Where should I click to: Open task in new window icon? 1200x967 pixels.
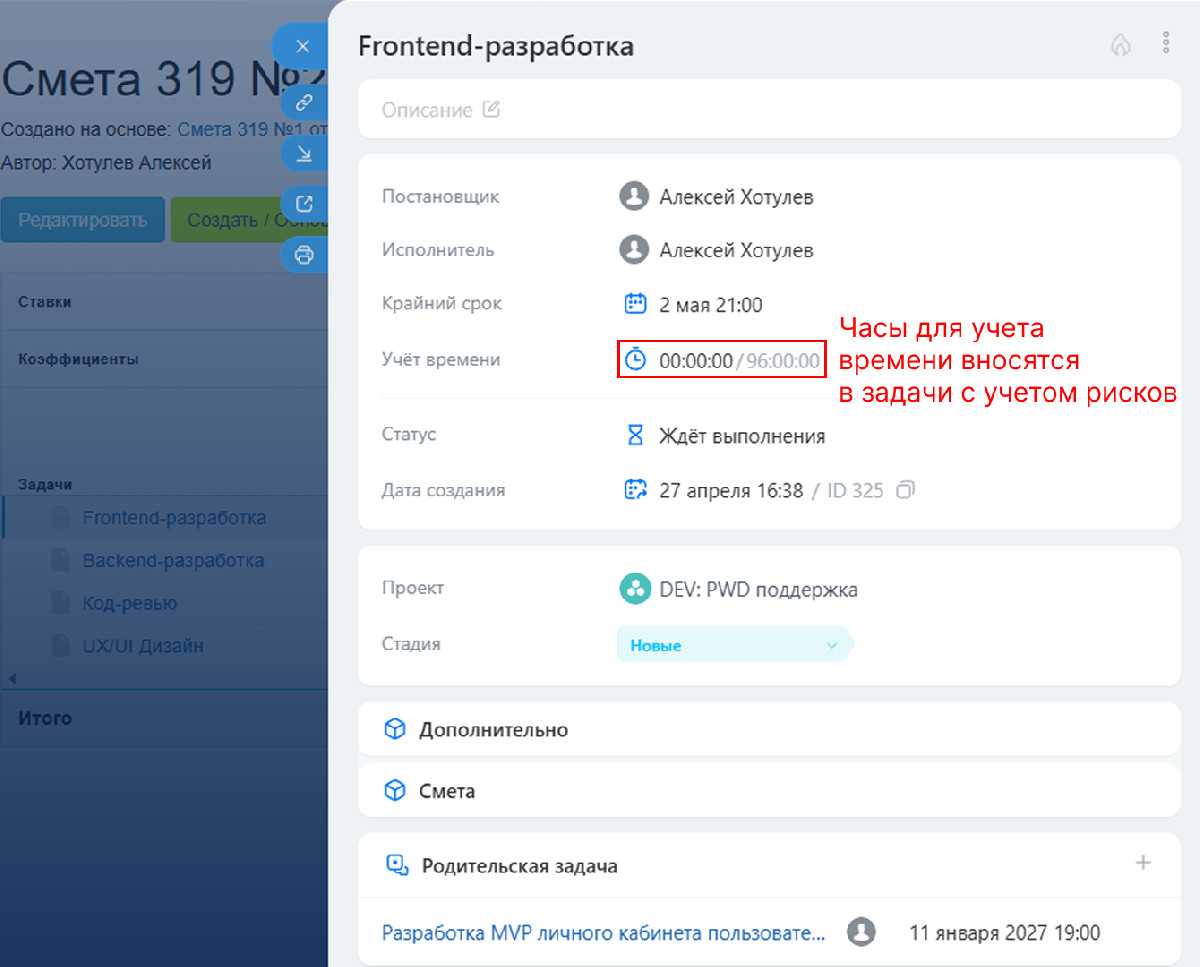tap(304, 204)
